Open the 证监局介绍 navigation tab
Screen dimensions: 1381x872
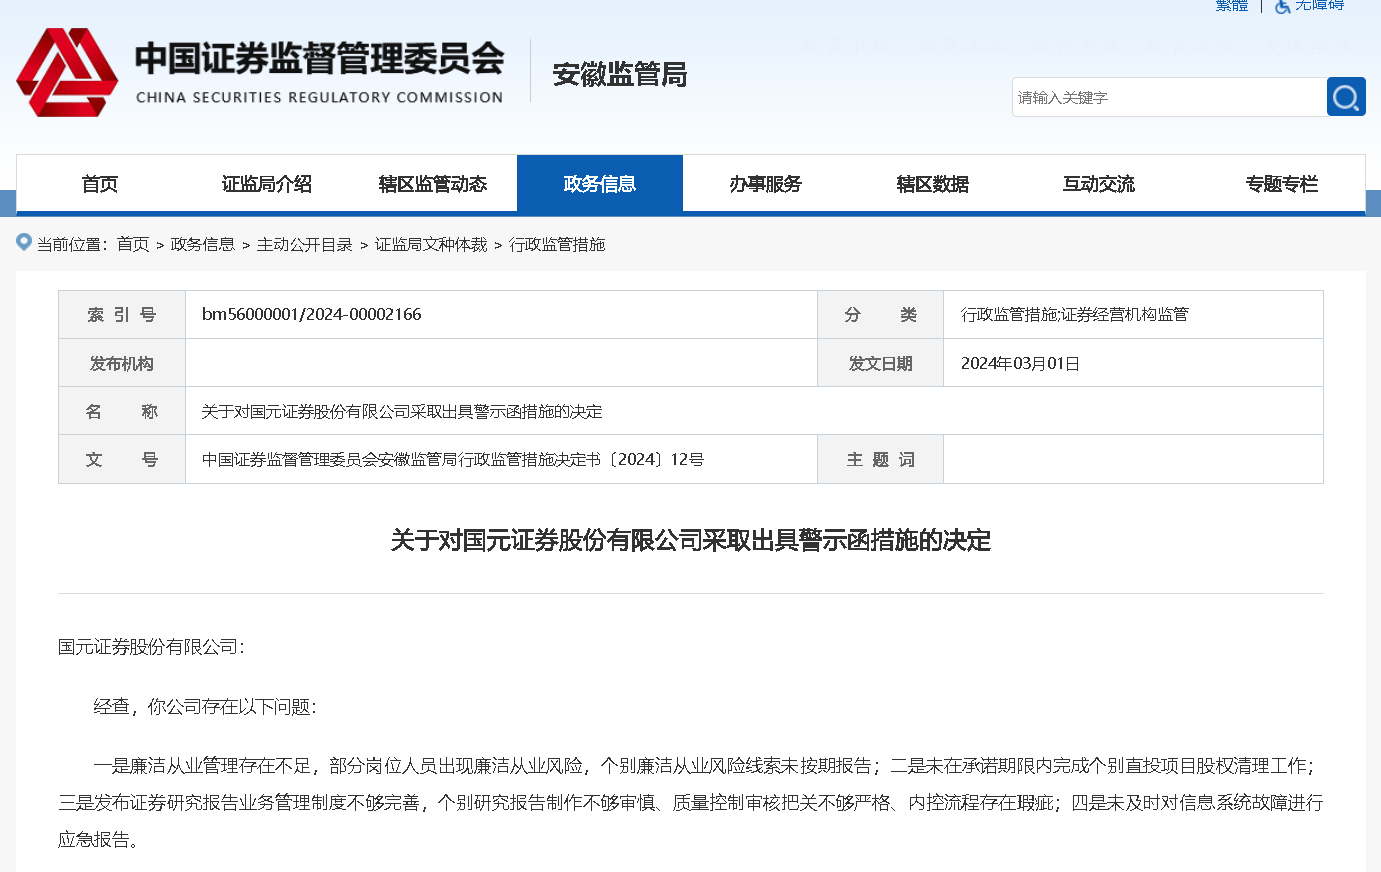point(267,184)
